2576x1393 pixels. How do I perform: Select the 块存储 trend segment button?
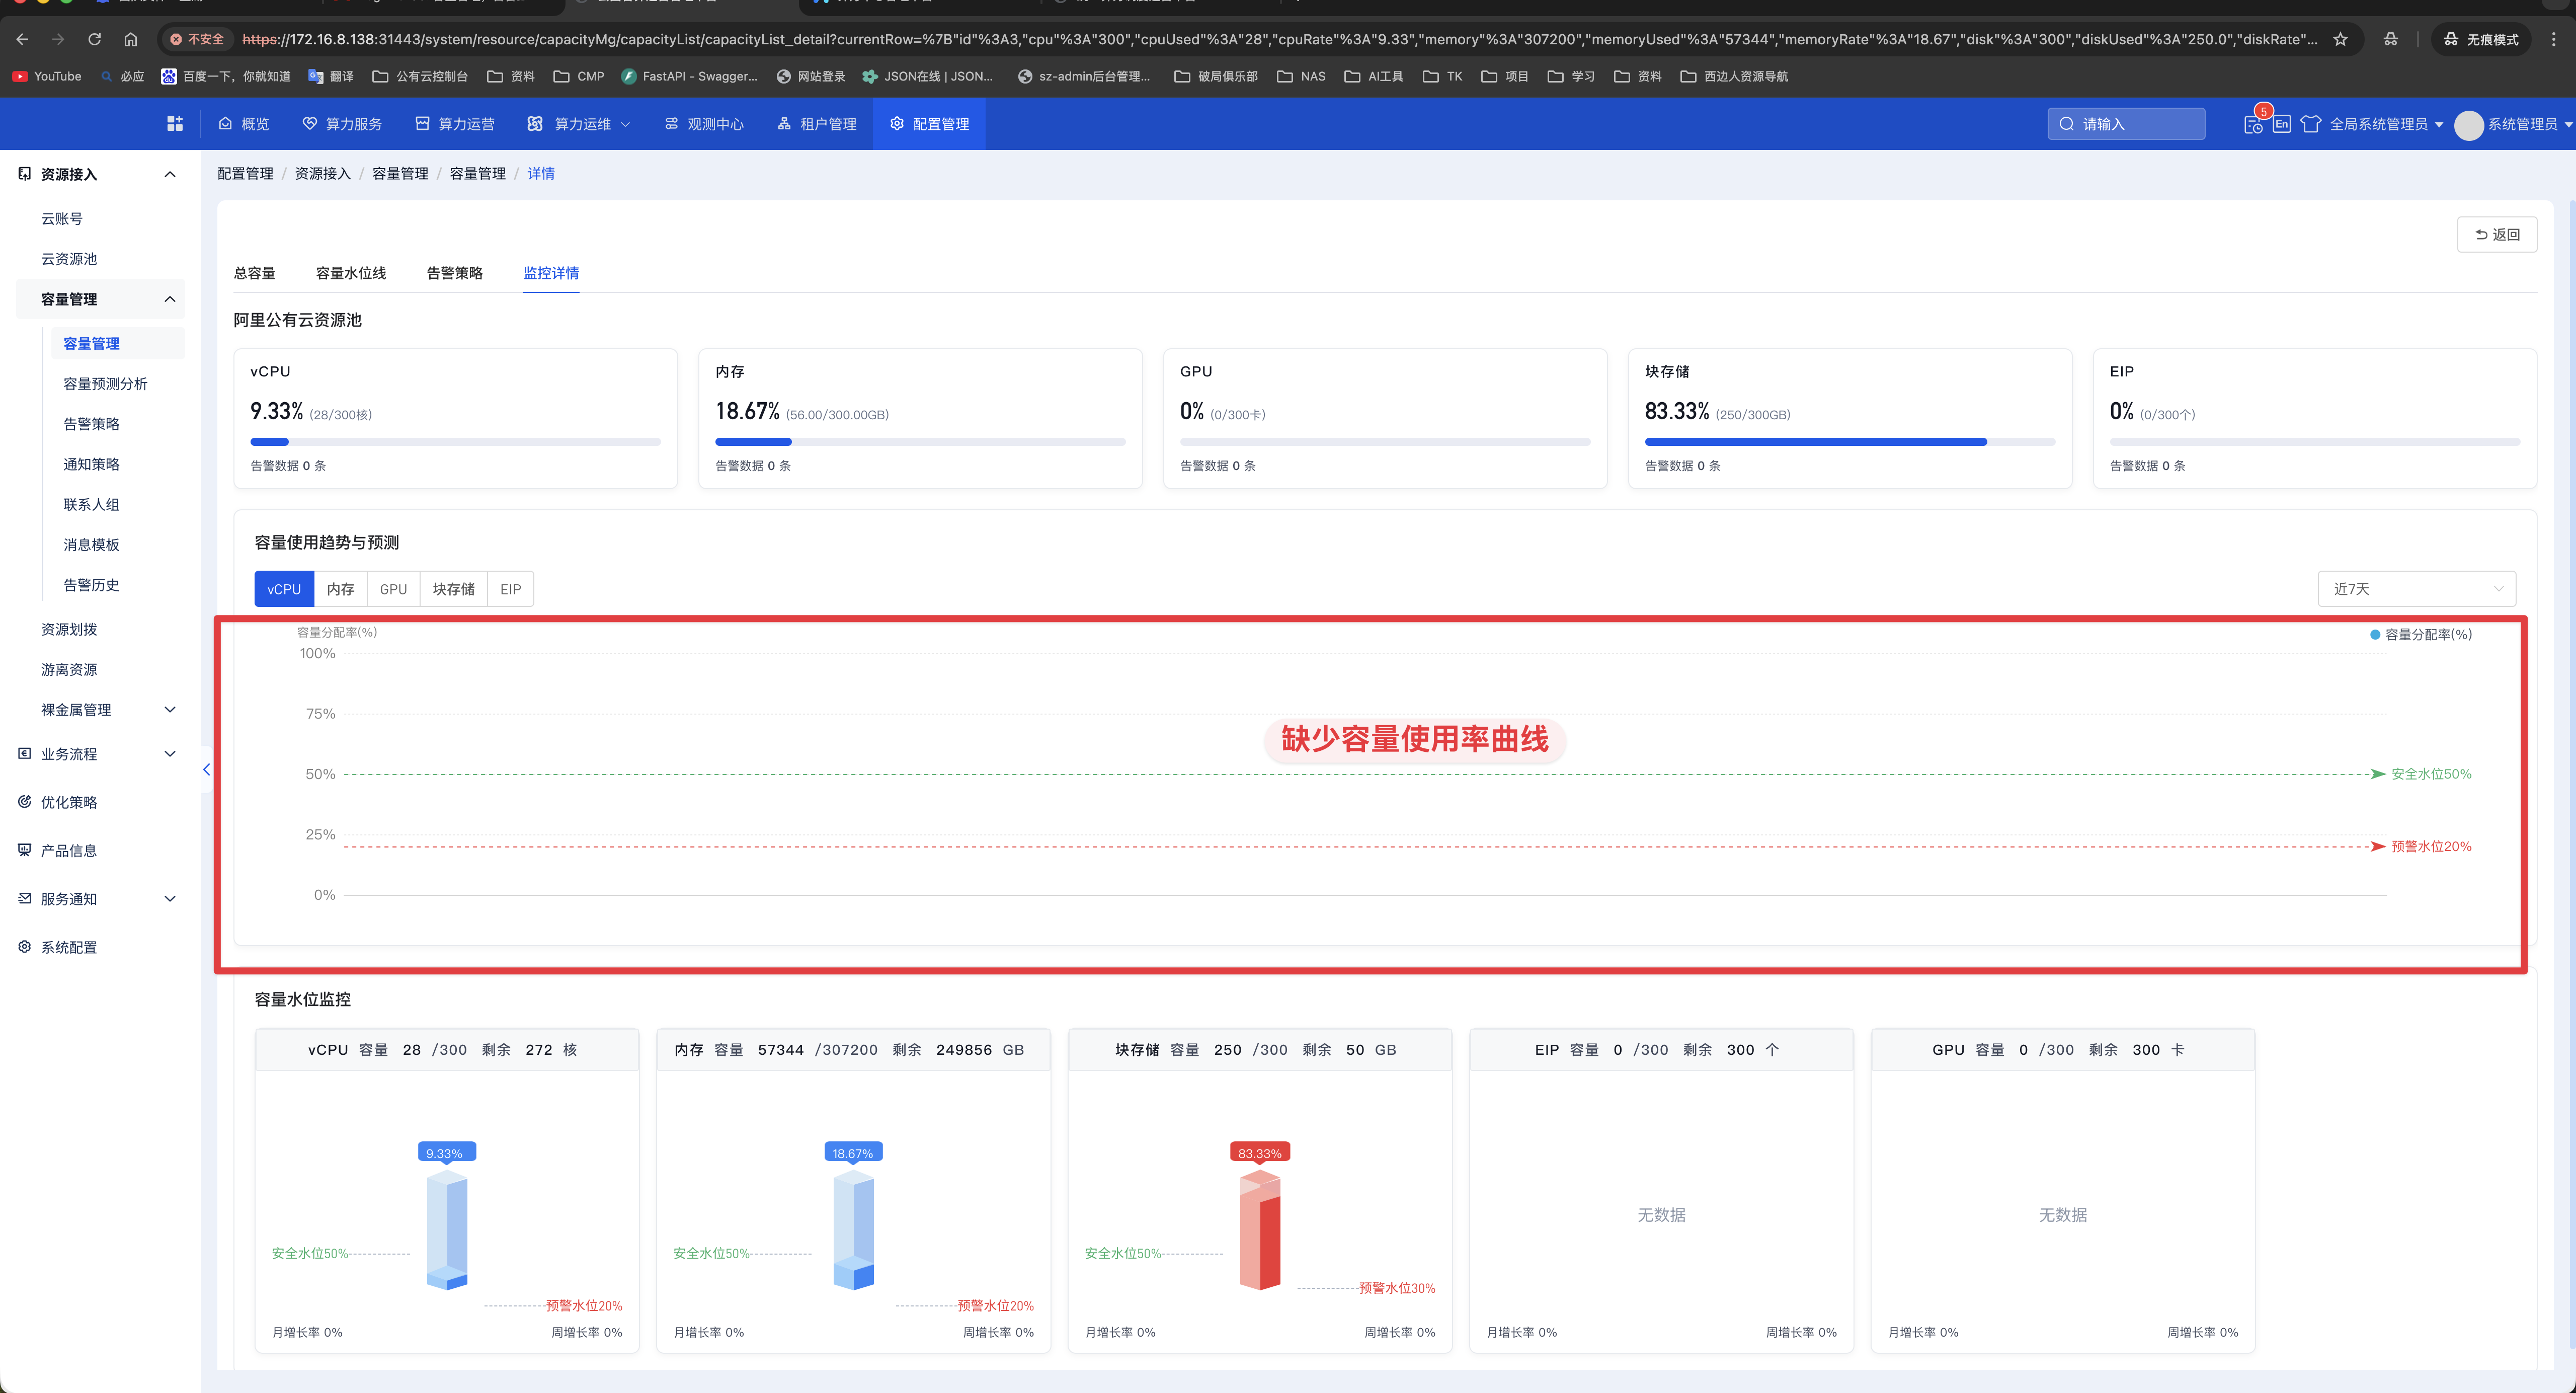pyautogui.click(x=453, y=589)
